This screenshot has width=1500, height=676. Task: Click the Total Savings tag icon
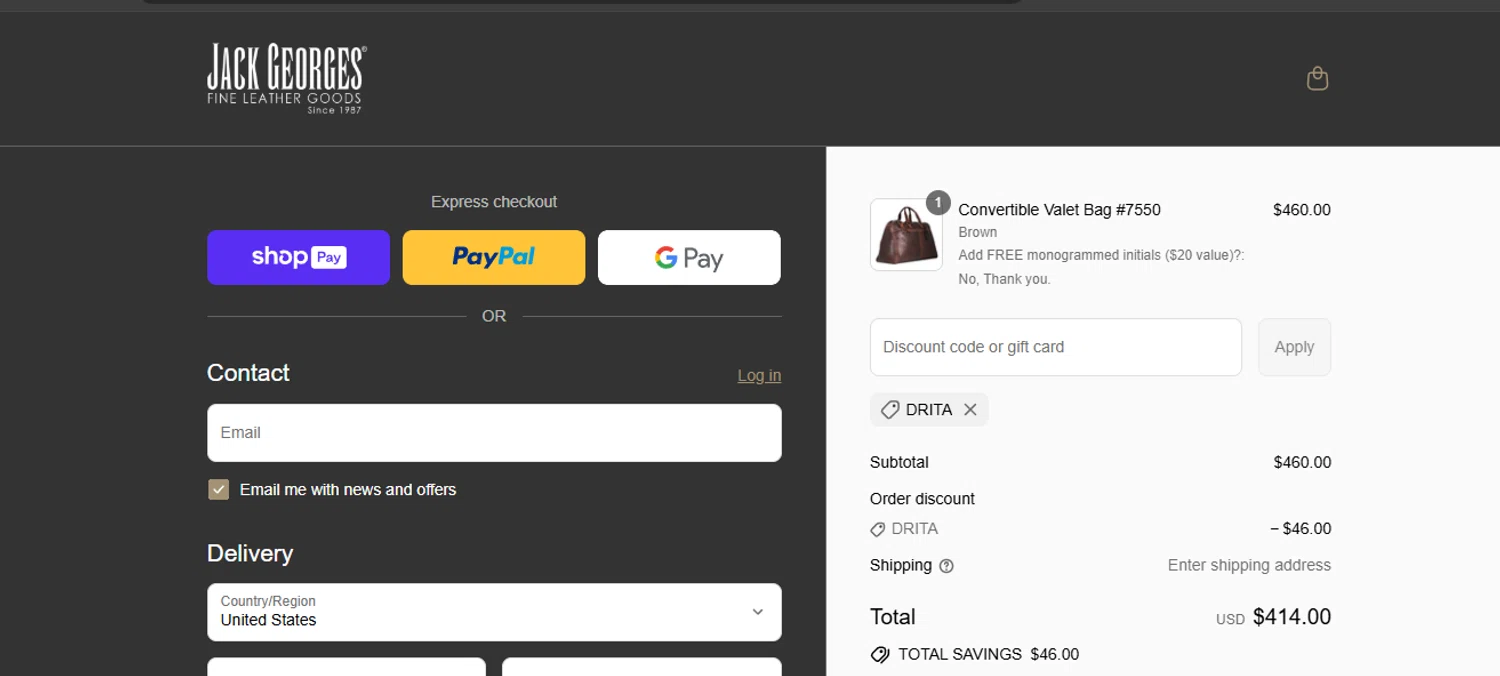[880, 654]
